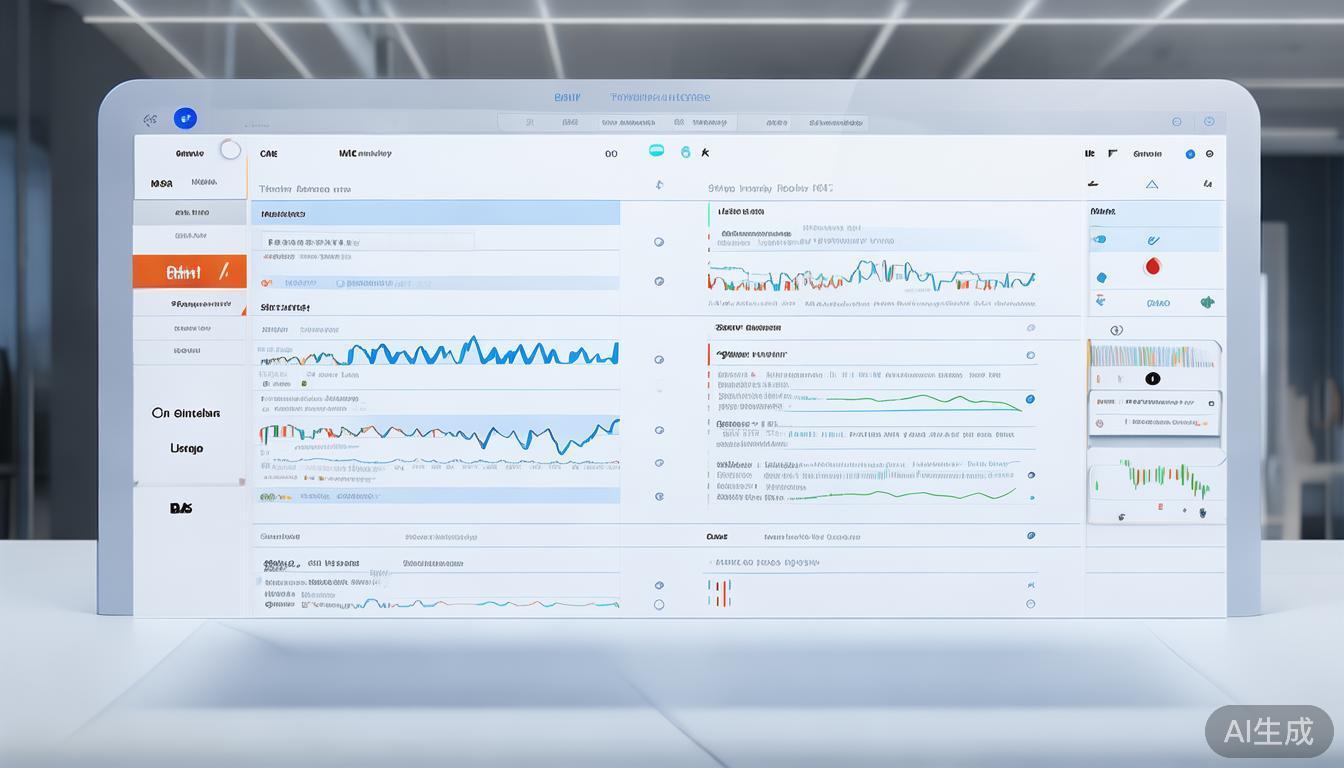The width and height of the screenshot is (1344, 768).
Task: Toggle the round switch at sidebar top
Action: pos(230,150)
